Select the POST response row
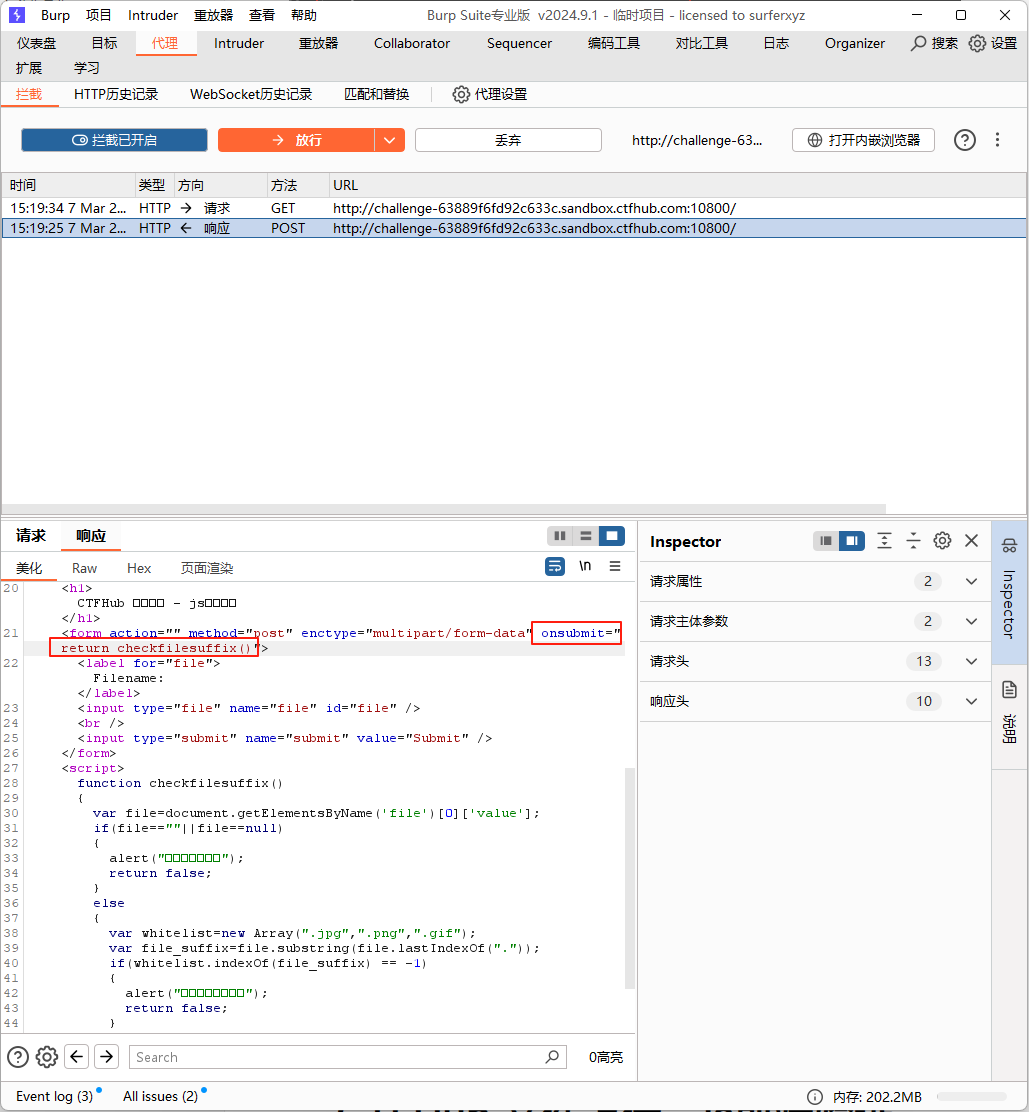 pos(514,228)
